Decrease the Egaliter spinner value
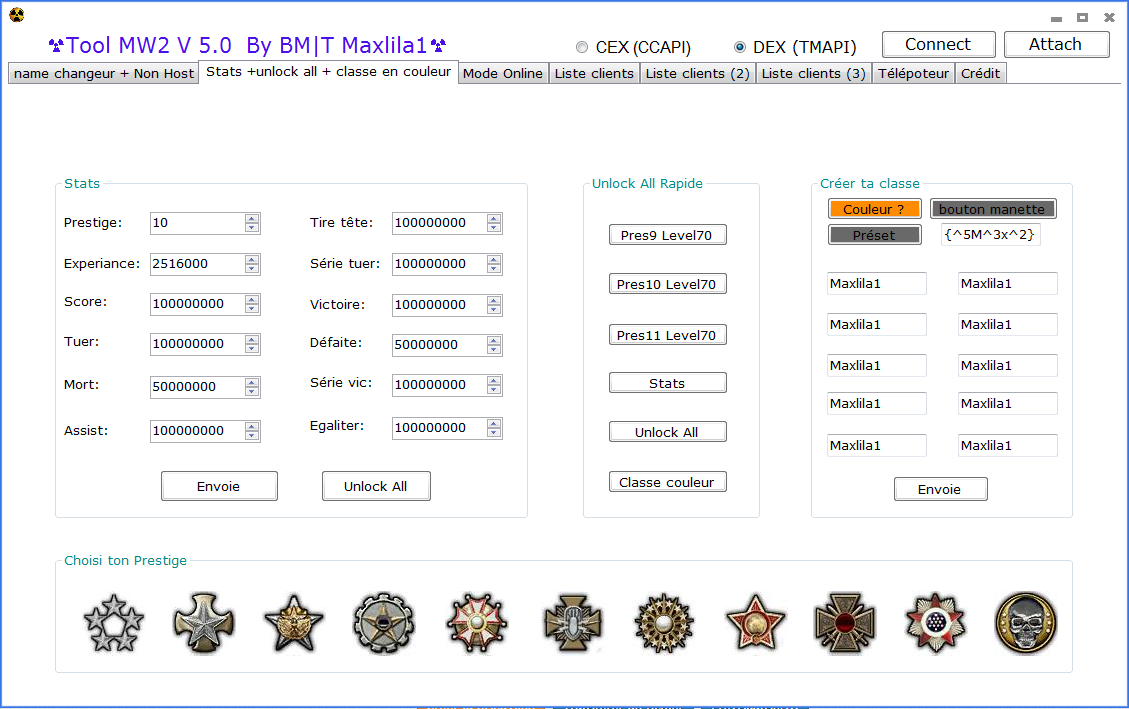 click(x=493, y=433)
